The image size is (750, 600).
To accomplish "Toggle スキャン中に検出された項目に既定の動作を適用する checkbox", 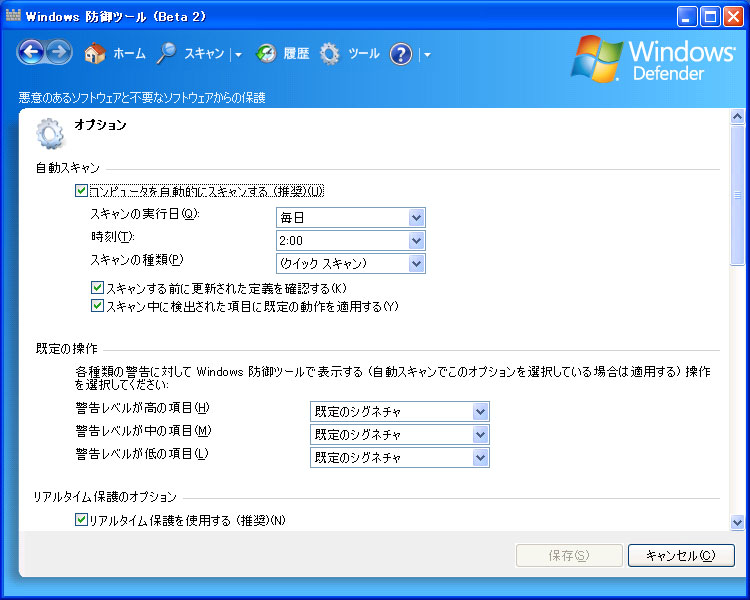I will click(97, 305).
